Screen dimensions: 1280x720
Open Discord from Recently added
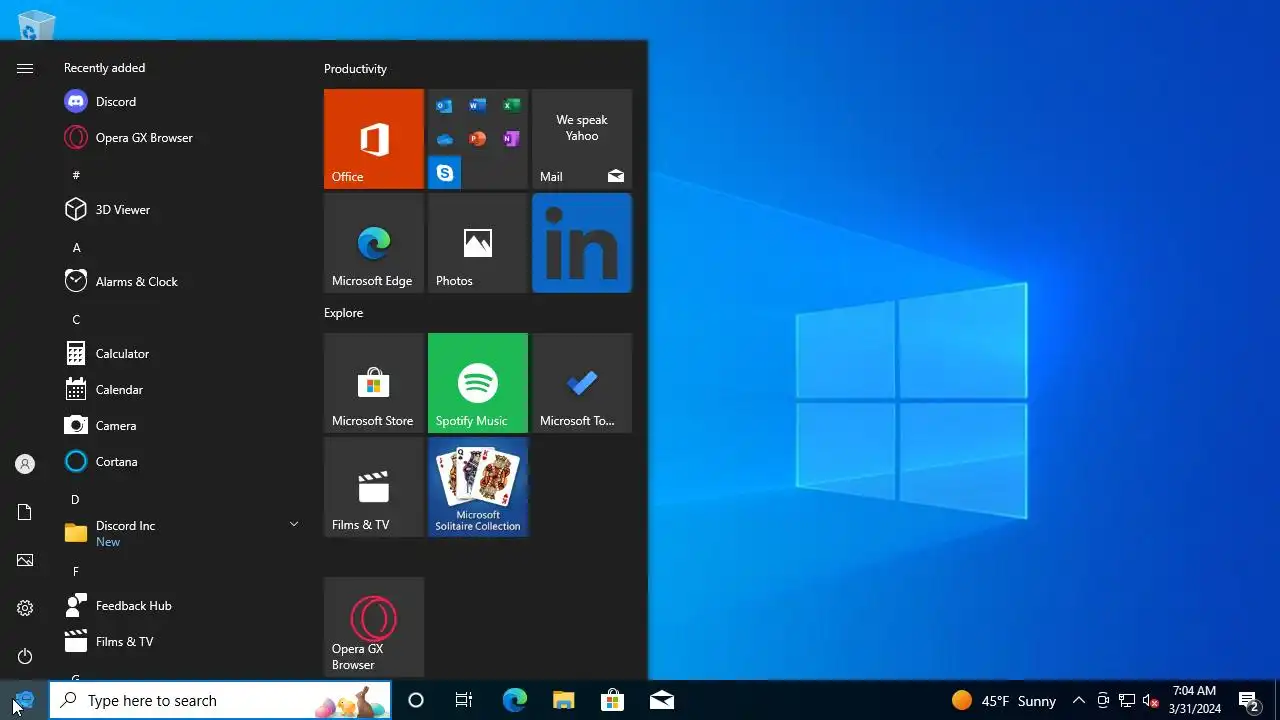point(180,102)
